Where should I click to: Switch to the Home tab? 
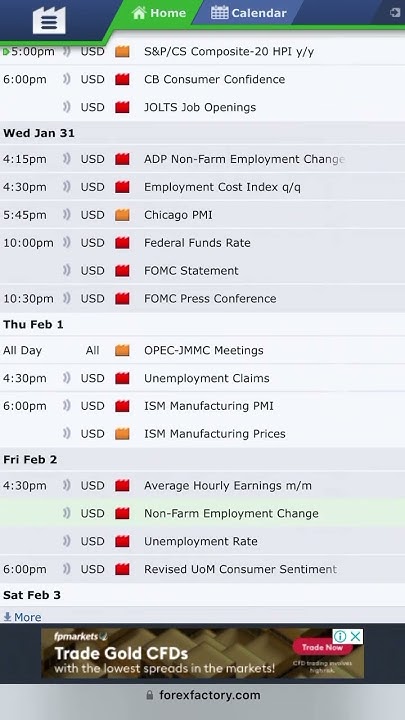tap(158, 13)
